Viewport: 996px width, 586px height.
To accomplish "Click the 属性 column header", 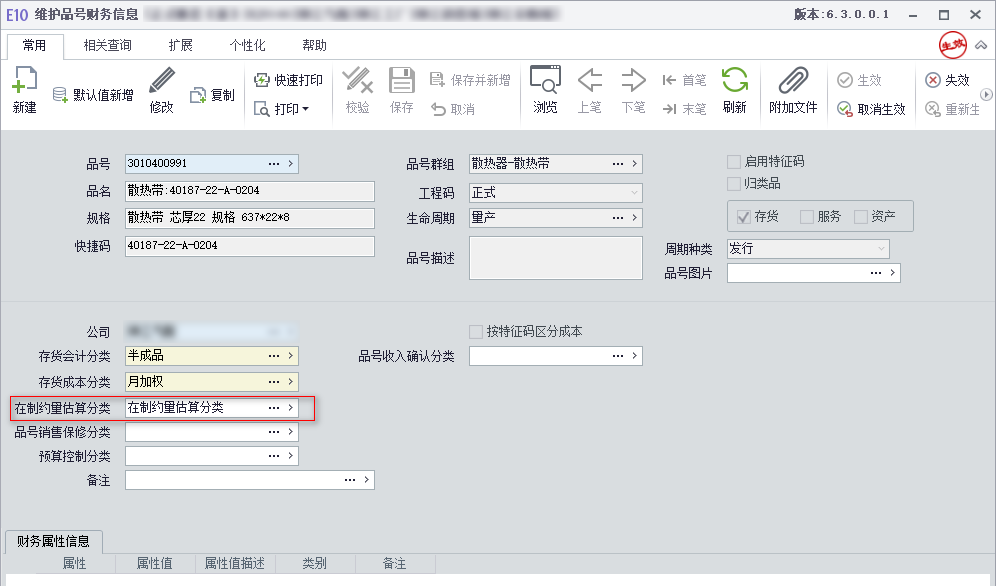I will coord(74,563).
